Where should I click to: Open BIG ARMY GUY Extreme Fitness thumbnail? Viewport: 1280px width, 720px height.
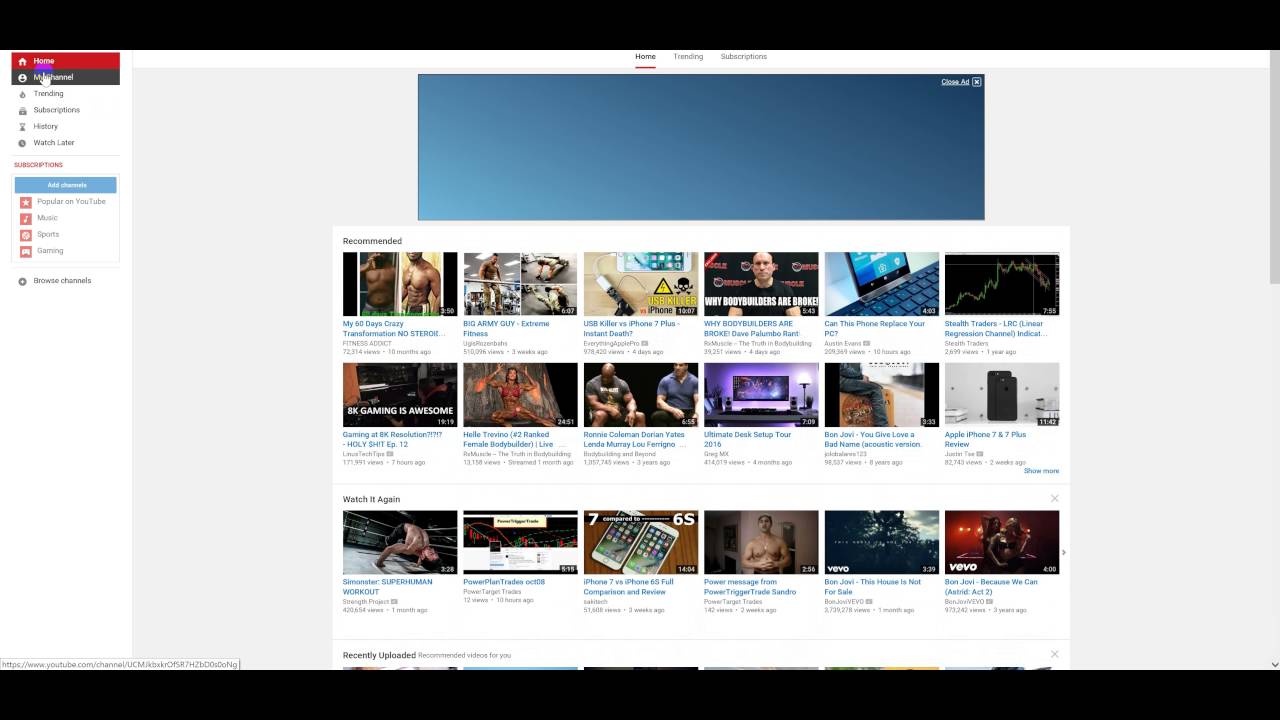point(520,284)
